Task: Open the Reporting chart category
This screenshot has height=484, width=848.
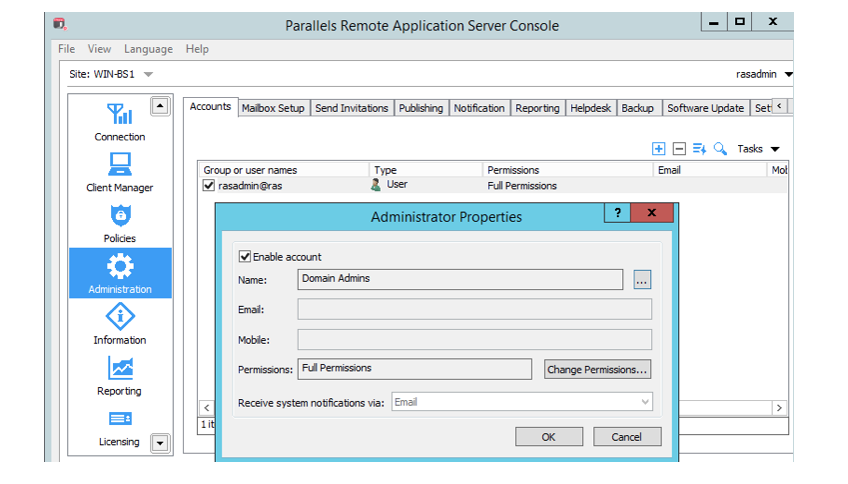Action: [120, 376]
